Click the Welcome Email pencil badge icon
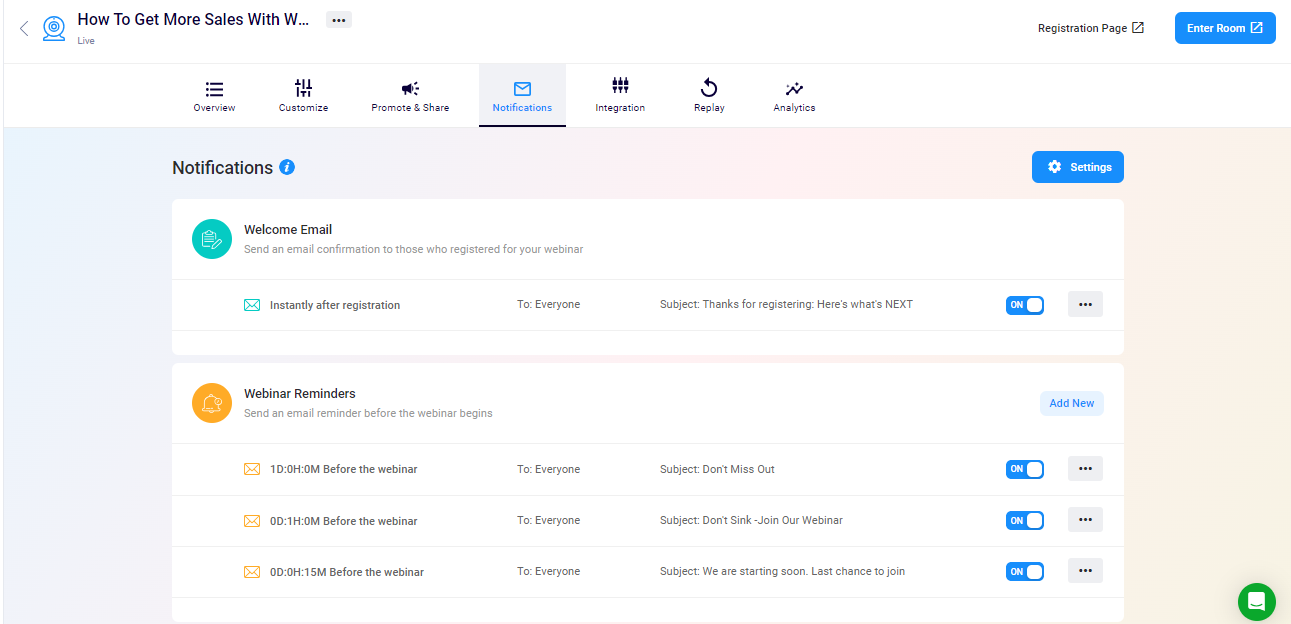Viewport: 1291px width, 624px height. (x=211, y=238)
